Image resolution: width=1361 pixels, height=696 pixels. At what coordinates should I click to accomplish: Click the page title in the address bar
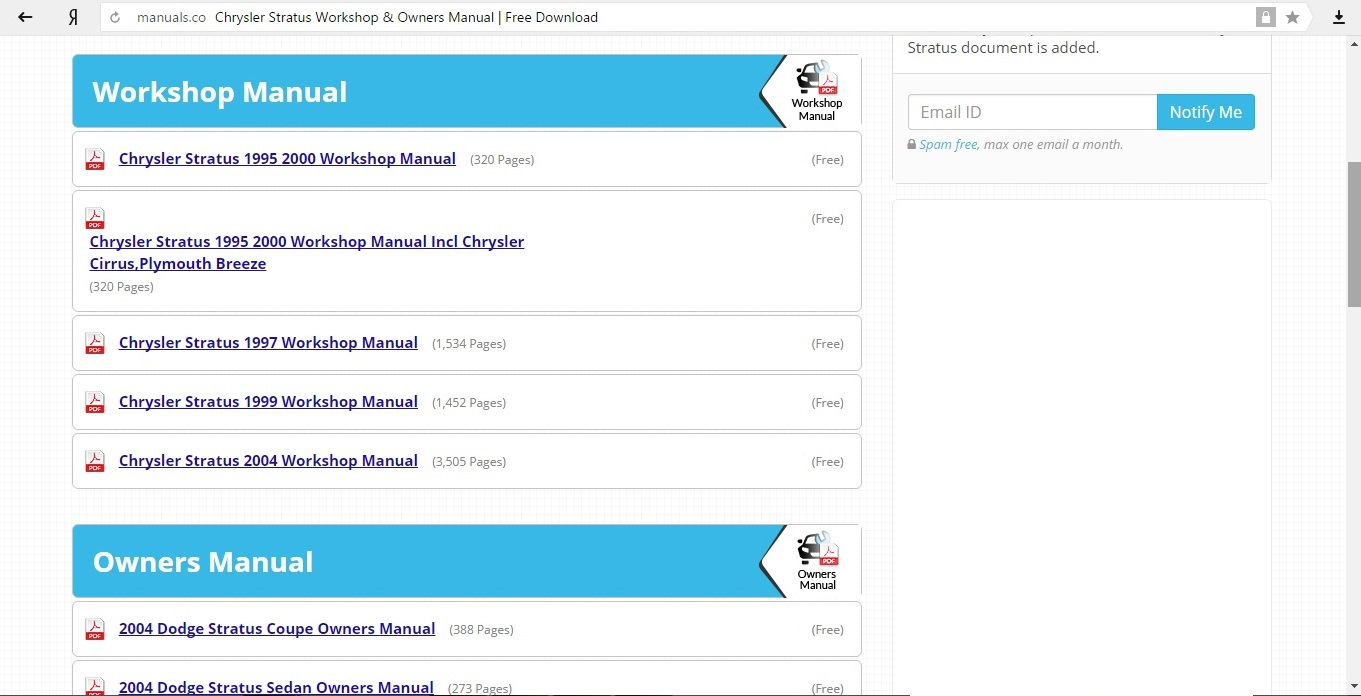click(406, 17)
